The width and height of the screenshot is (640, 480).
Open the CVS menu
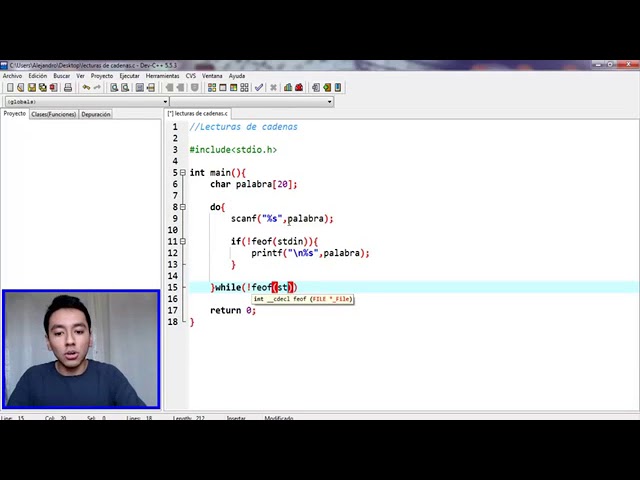[x=191, y=76]
